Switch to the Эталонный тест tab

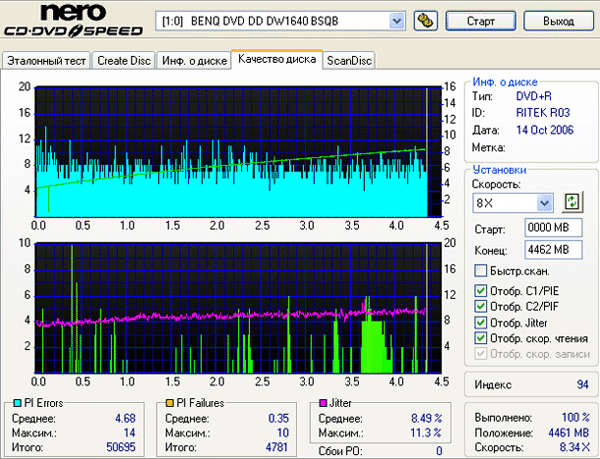pyautogui.click(x=47, y=61)
